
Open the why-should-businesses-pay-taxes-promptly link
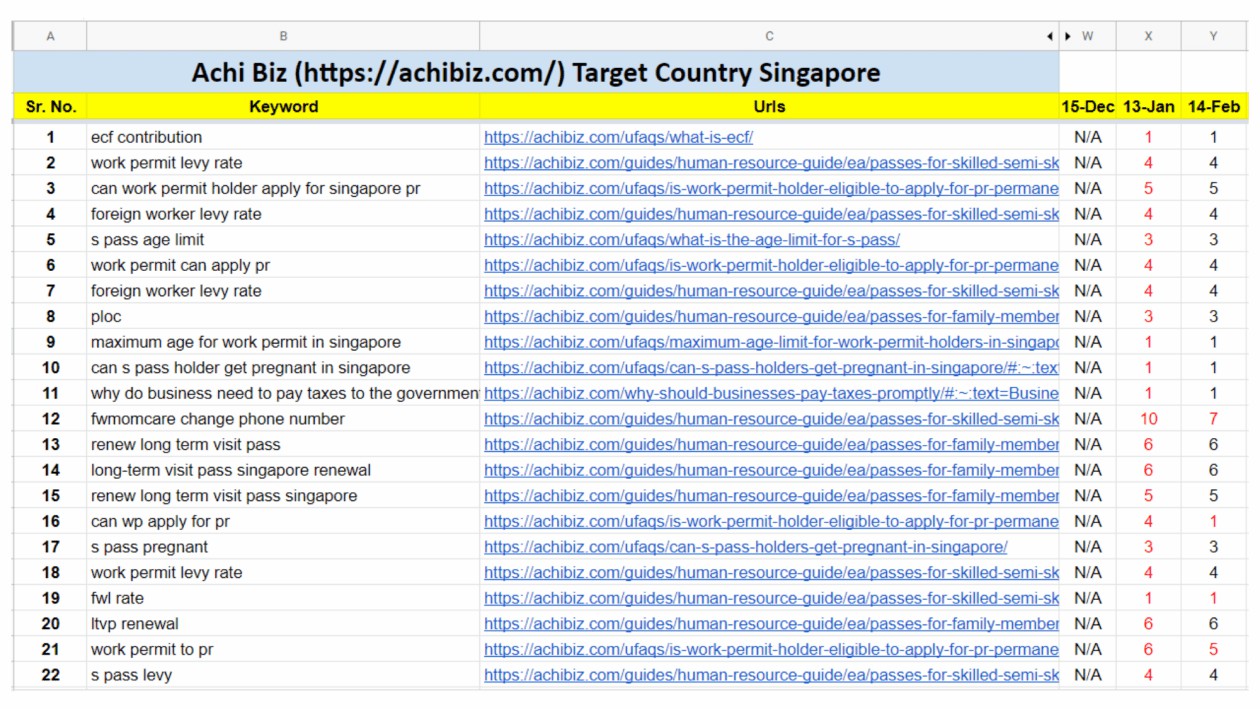(770, 394)
